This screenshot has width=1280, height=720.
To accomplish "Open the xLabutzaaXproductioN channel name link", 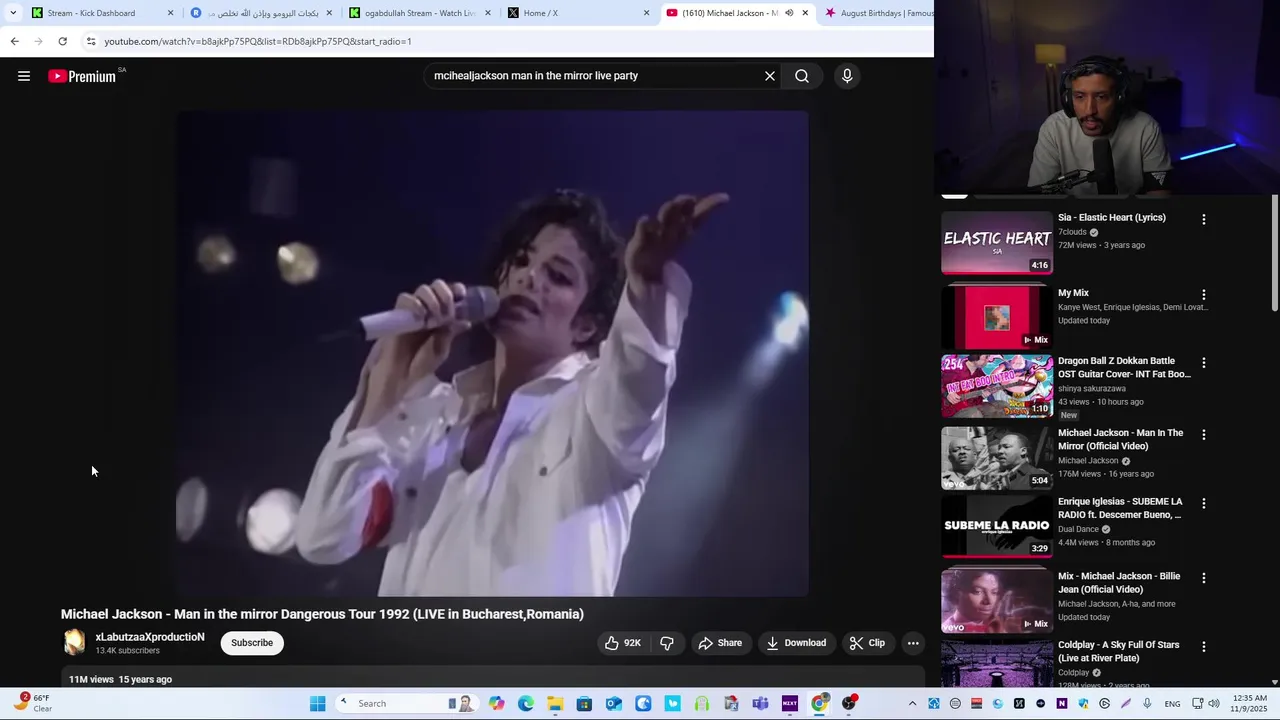I will 150,637.
